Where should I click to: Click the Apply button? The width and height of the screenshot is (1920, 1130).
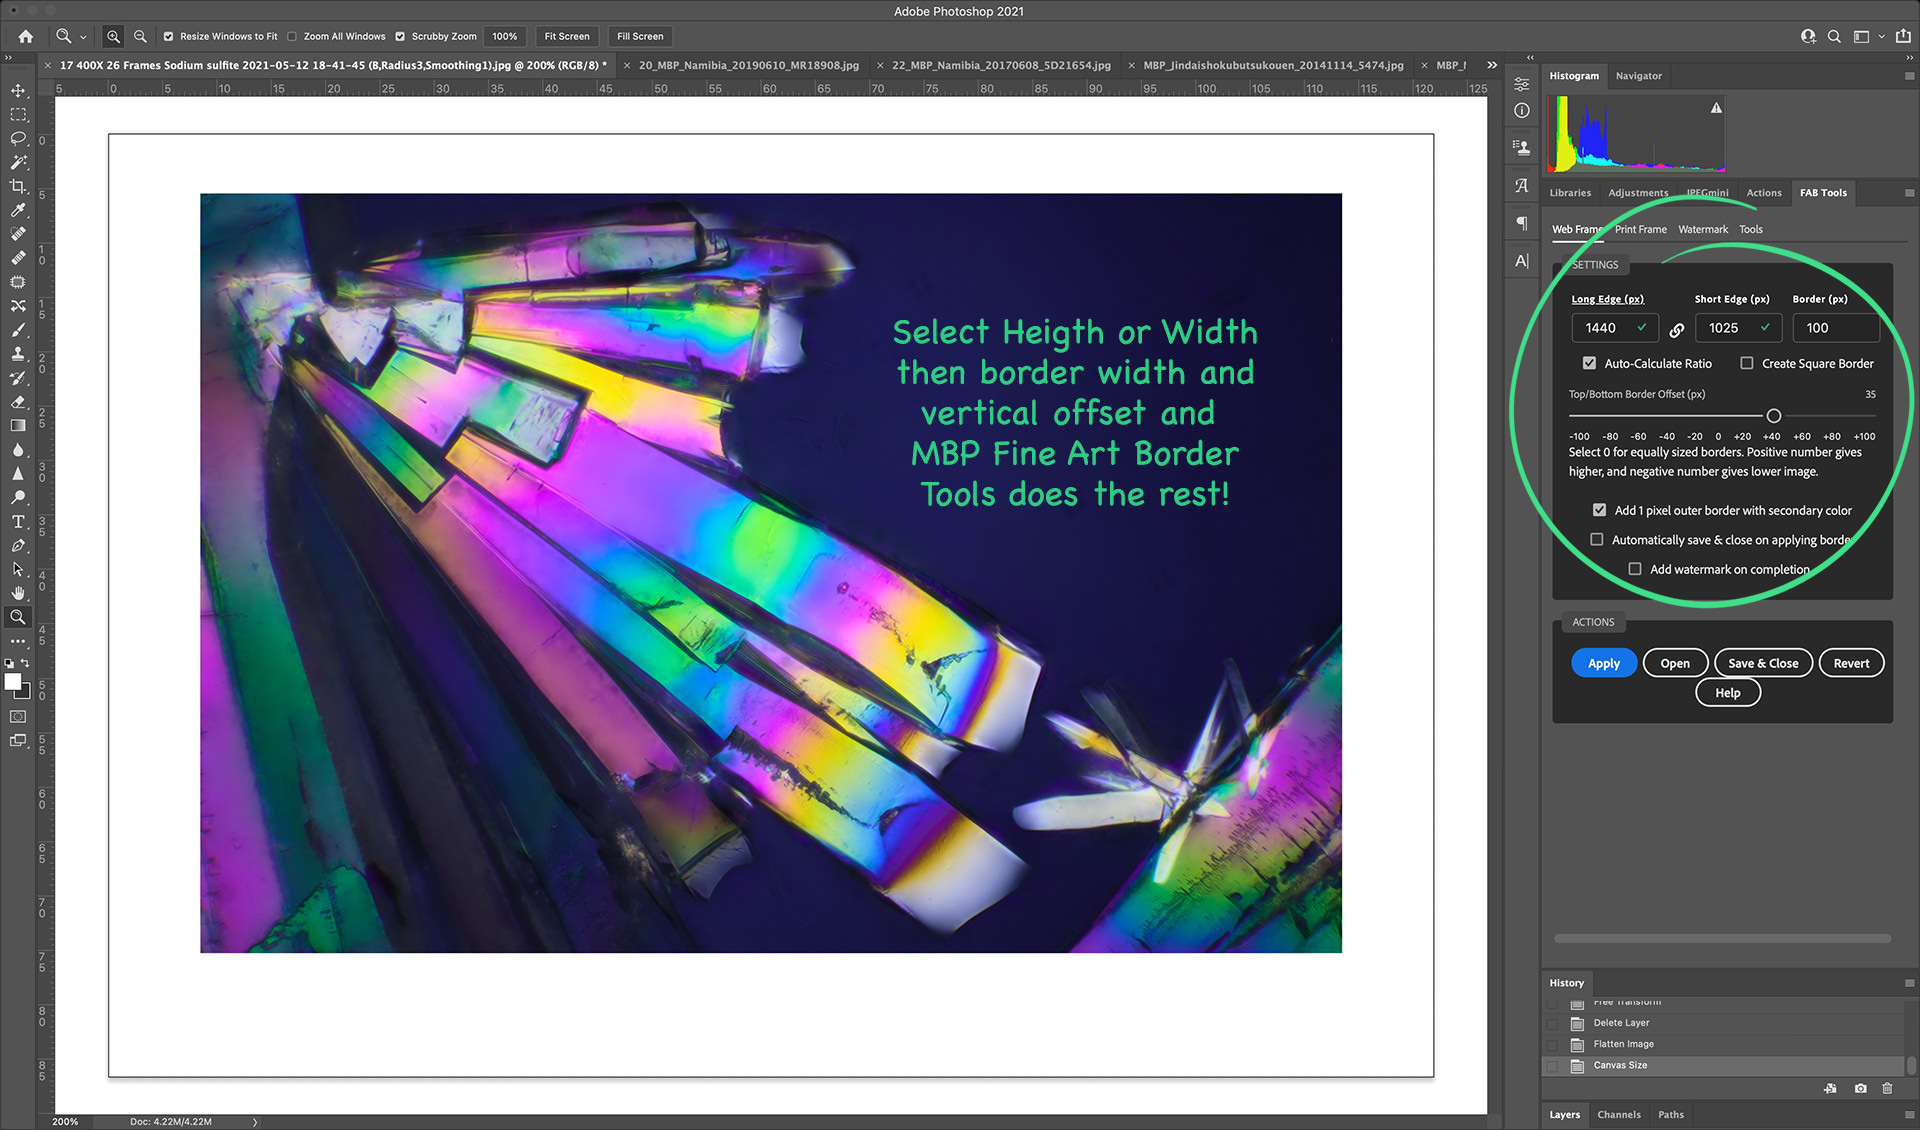(x=1603, y=662)
